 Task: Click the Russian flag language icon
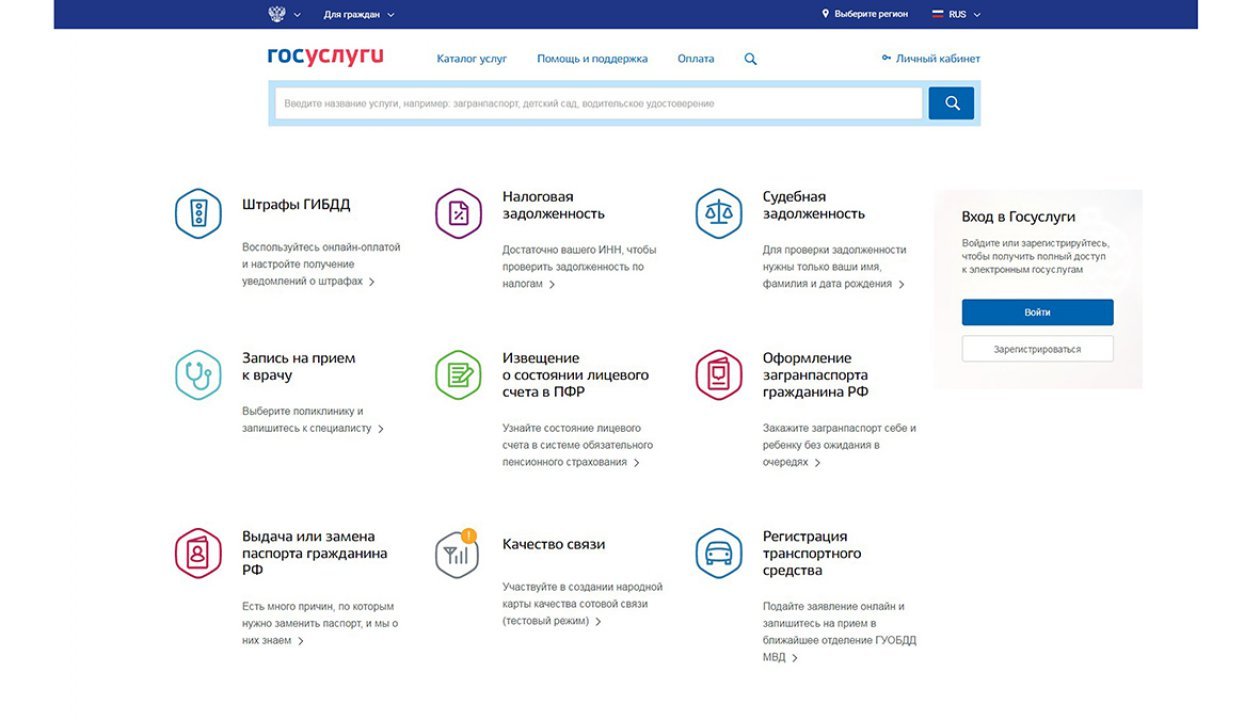(x=938, y=14)
